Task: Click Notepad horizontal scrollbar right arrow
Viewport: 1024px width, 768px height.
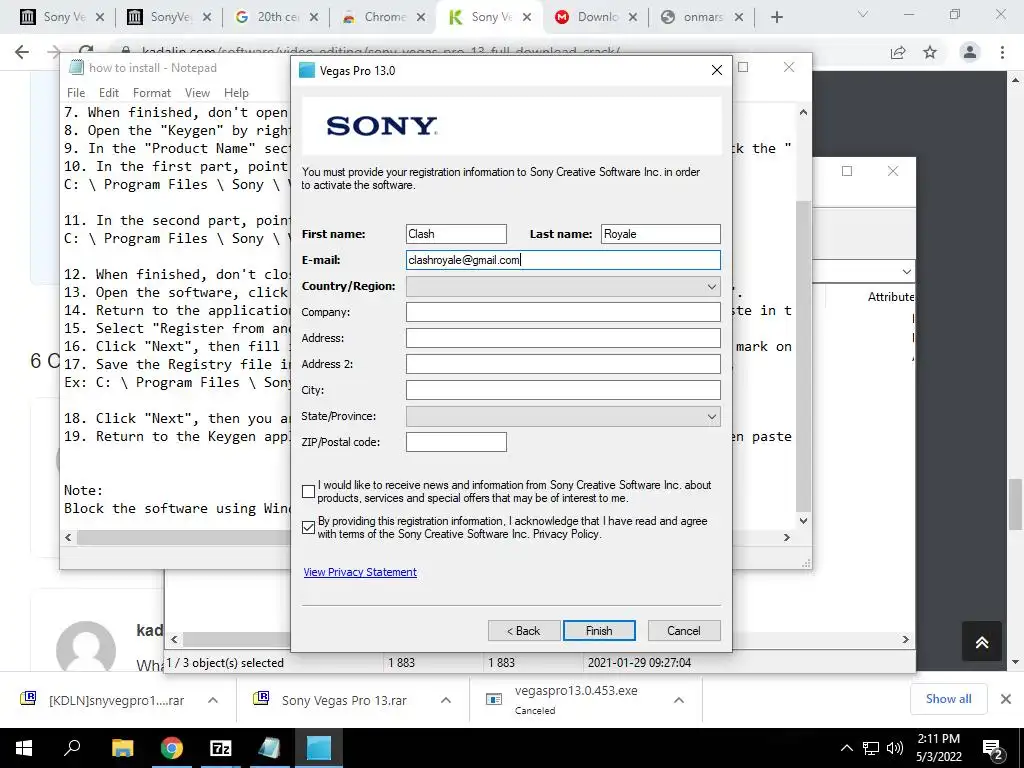Action: coord(787,537)
